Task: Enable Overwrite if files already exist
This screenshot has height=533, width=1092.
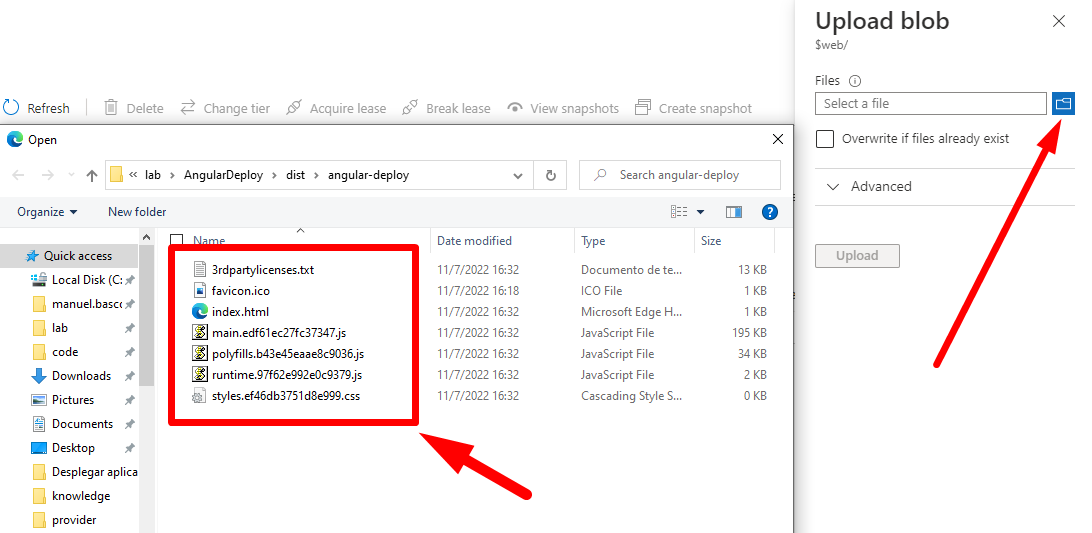Action: coord(825,139)
